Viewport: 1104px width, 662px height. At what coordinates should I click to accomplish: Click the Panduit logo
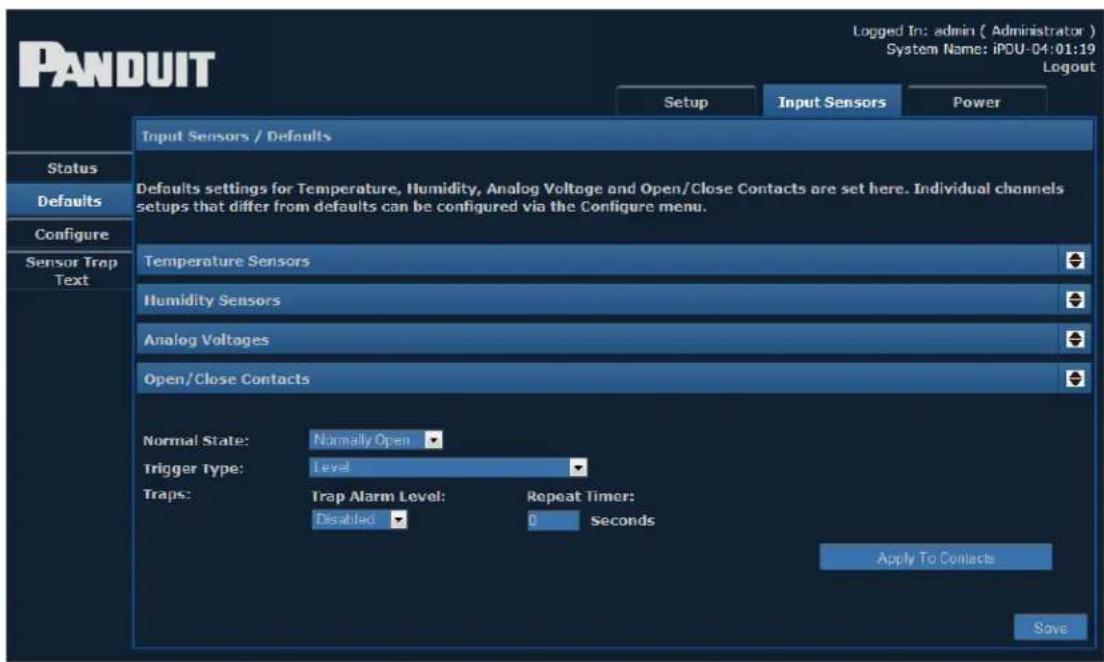coord(116,65)
